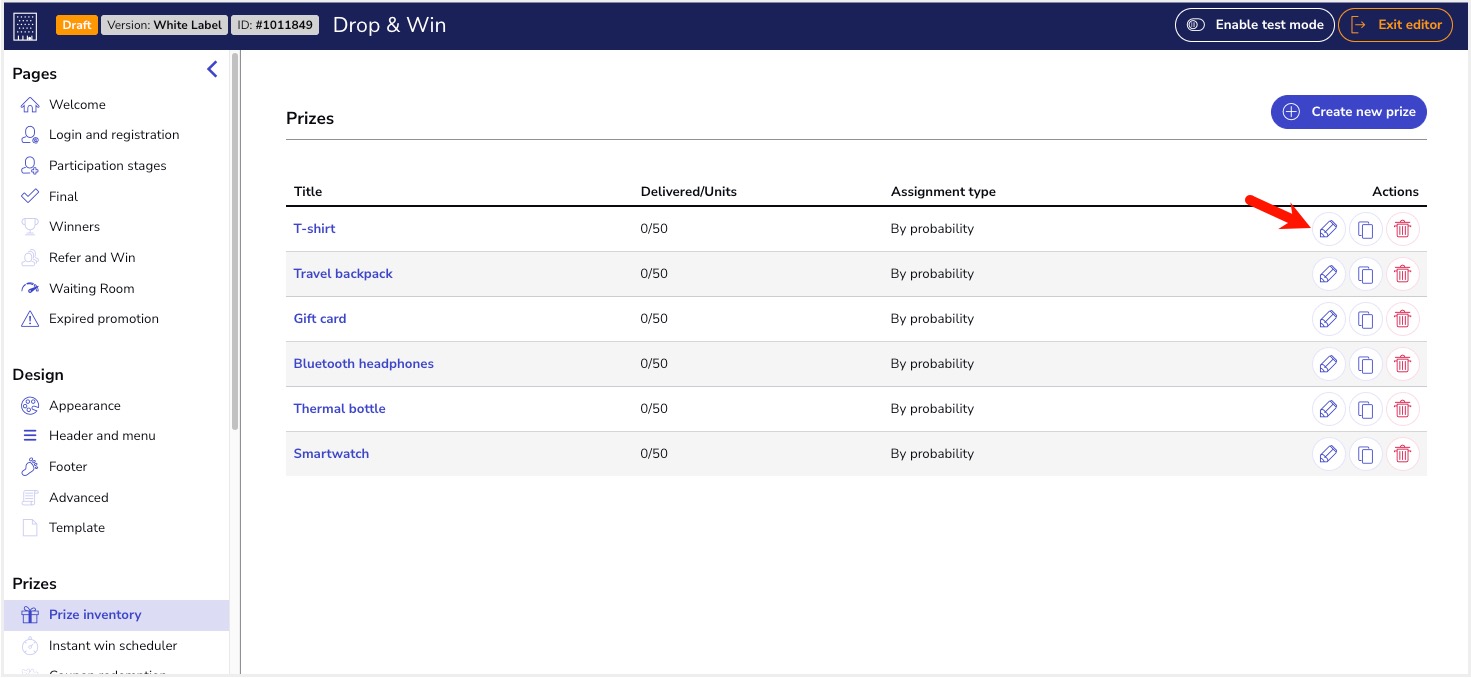Screen dimensions: 1471x678
Task: Select Header and menu option
Action: (102, 436)
